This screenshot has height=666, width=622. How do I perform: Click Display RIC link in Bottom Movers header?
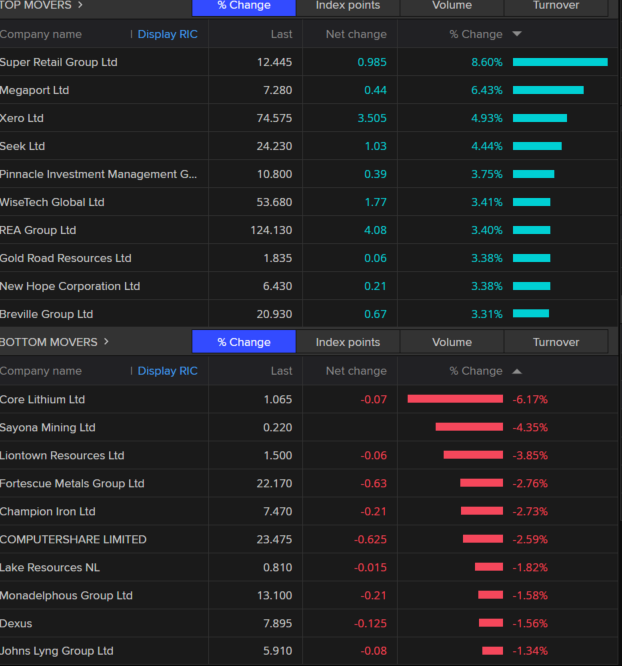click(167, 371)
